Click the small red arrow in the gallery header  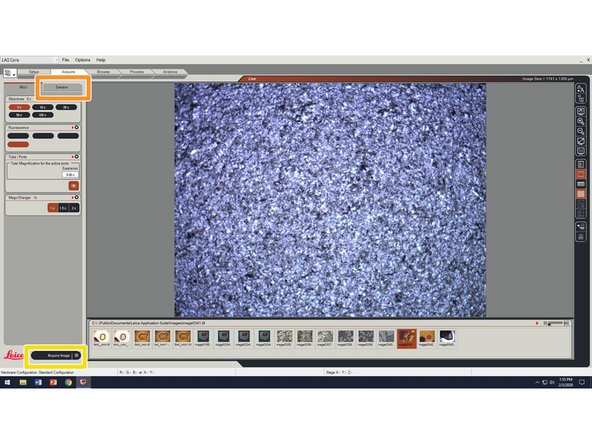click(537, 324)
